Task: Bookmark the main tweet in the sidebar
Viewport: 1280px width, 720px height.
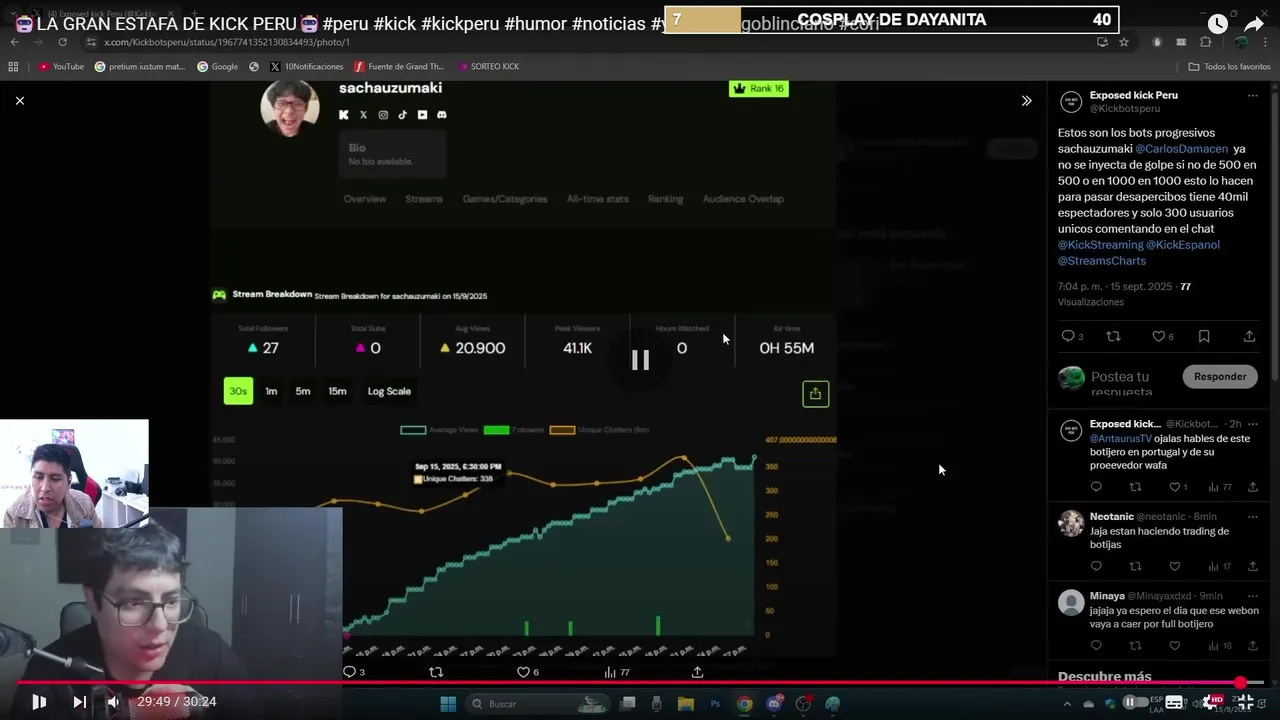Action: point(1204,337)
